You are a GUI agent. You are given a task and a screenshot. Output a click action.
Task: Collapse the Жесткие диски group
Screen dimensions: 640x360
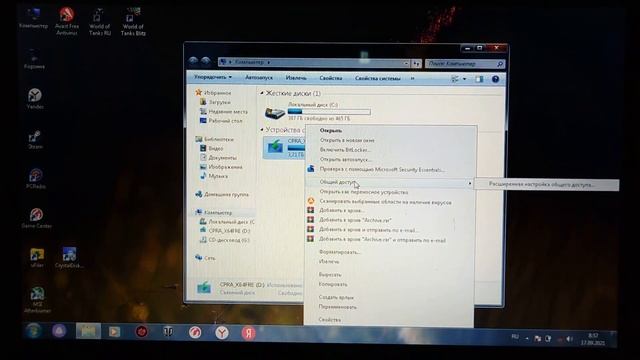[x=262, y=93]
